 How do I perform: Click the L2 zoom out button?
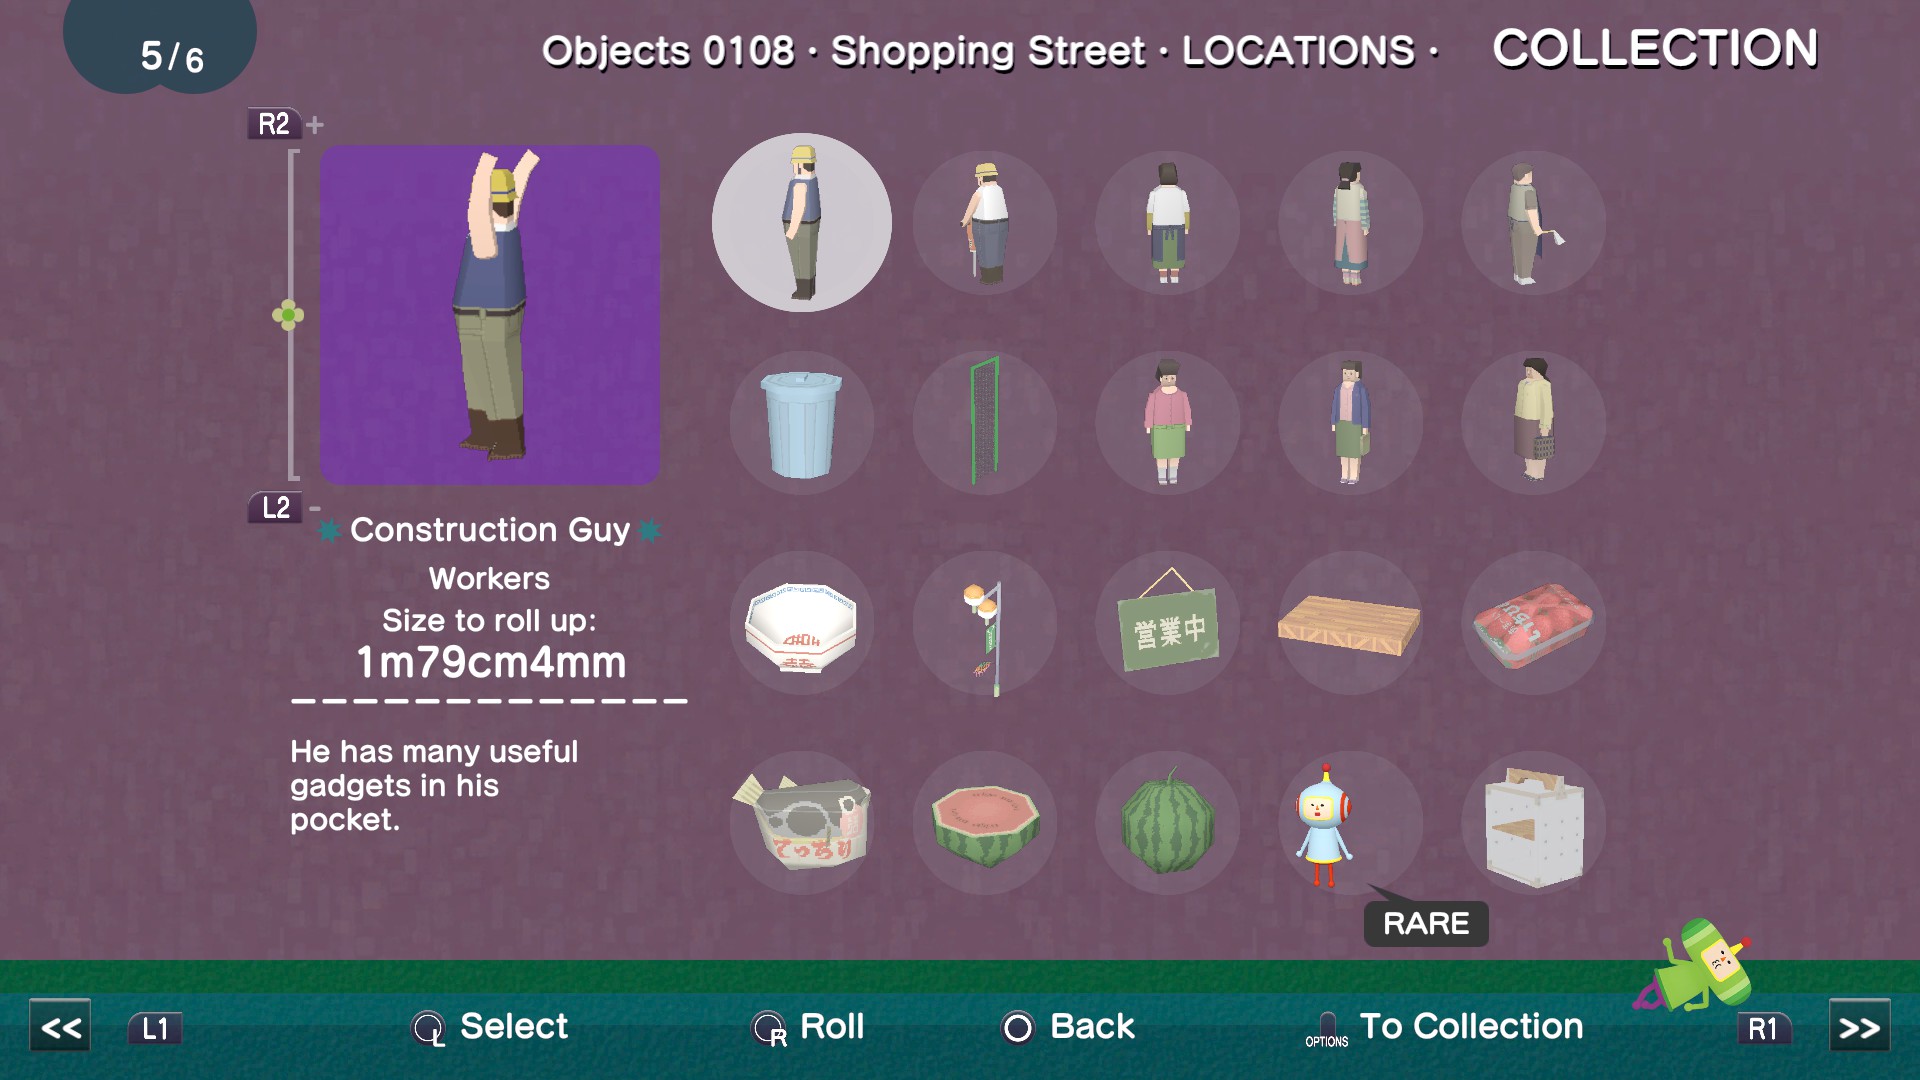(x=275, y=507)
